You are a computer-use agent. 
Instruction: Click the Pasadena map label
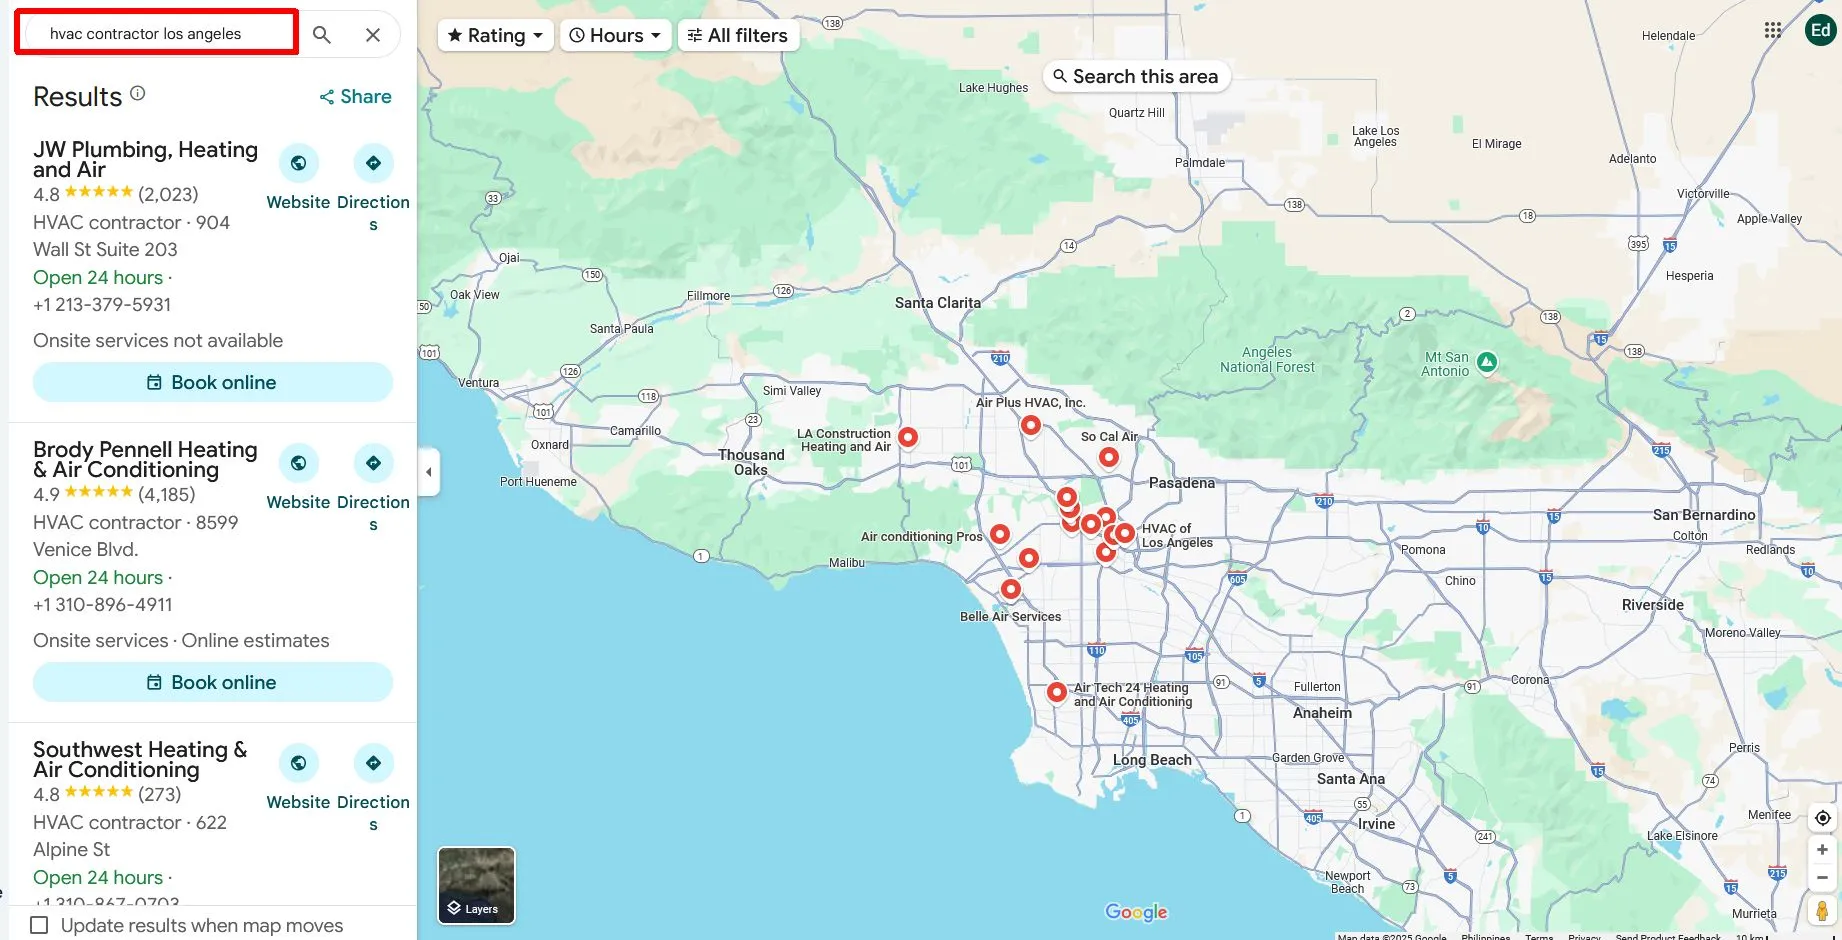[x=1182, y=483]
